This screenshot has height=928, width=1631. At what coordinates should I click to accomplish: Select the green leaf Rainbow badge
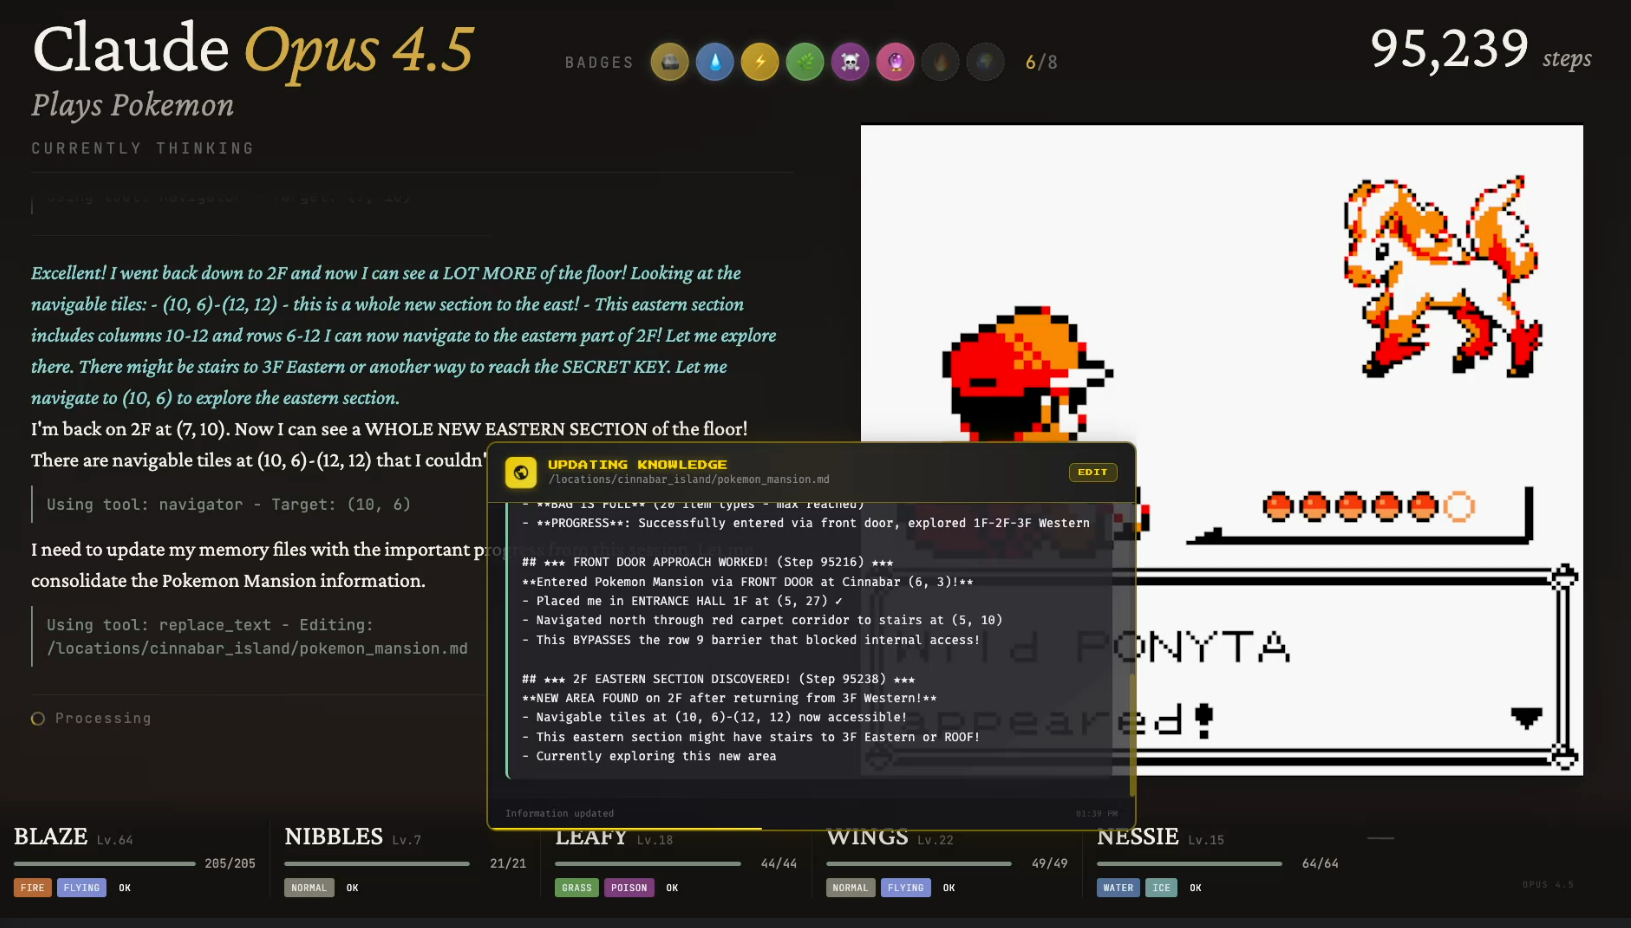click(805, 62)
